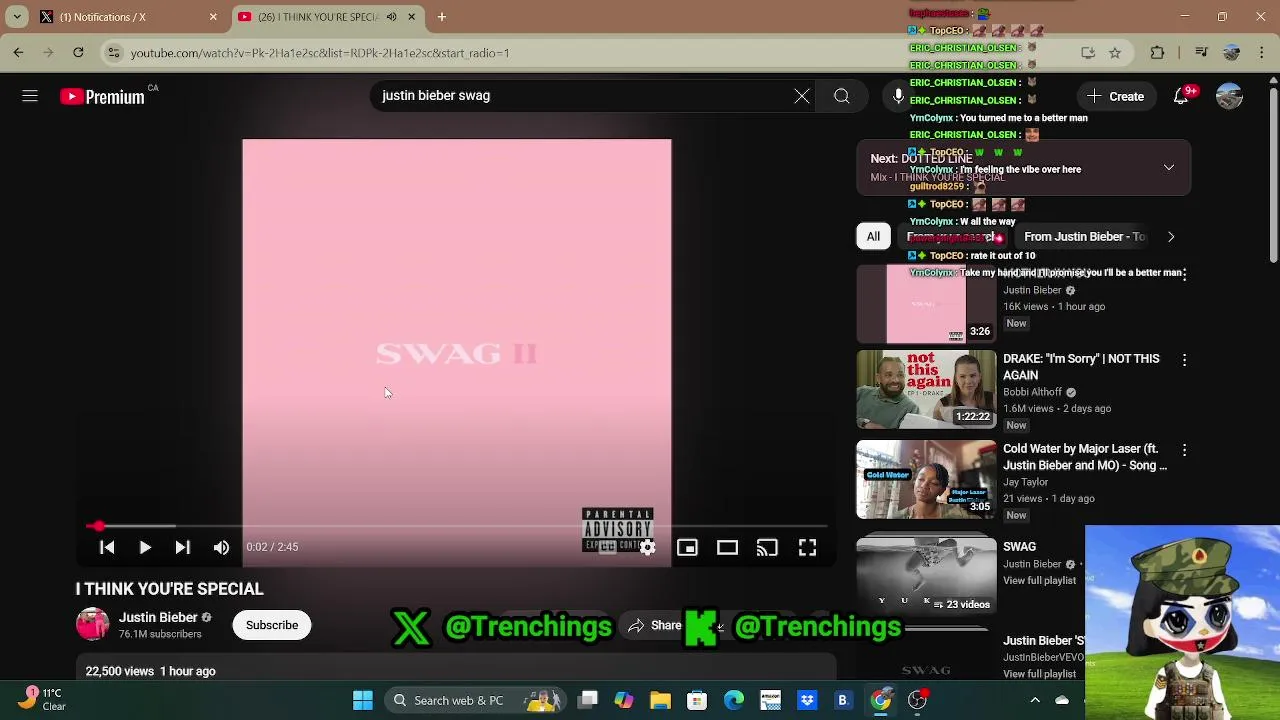Open Task View on taskbar

(x=588, y=700)
